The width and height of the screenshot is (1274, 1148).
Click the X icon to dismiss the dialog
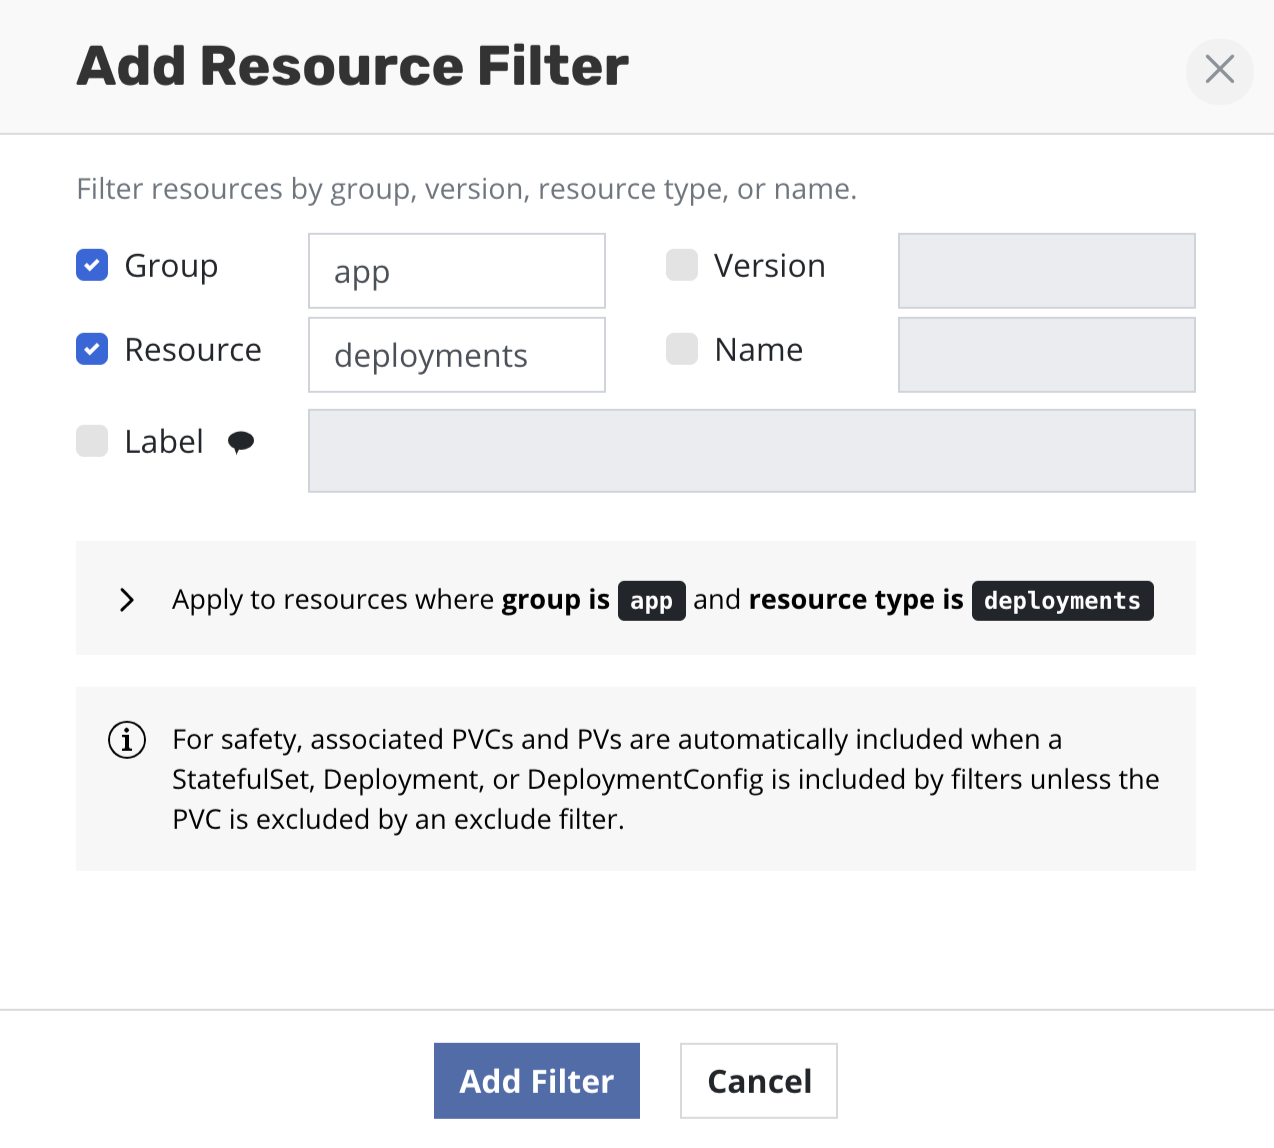pyautogui.click(x=1219, y=71)
